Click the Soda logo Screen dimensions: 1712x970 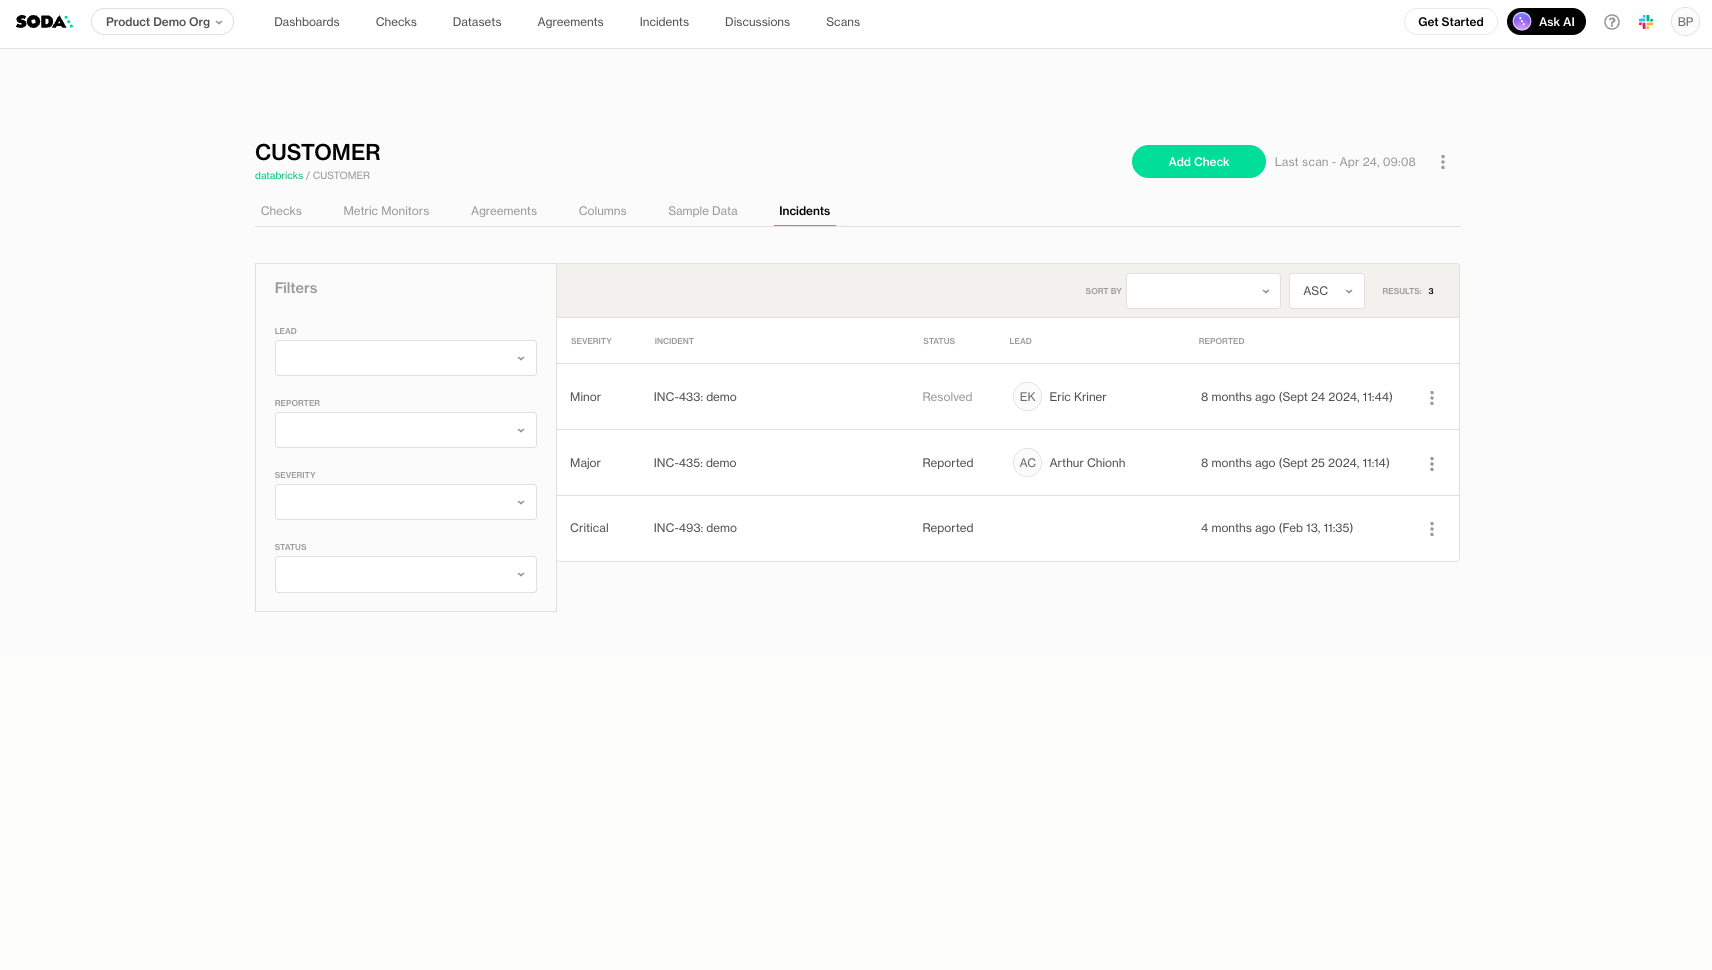click(44, 22)
